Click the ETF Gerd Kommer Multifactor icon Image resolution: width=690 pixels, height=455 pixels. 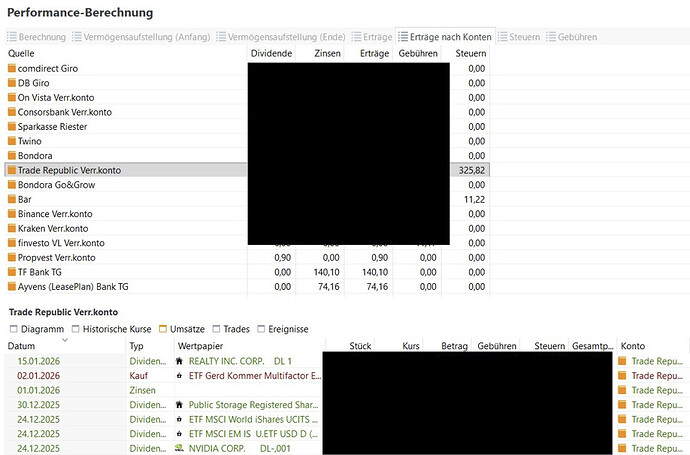(x=178, y=375)
